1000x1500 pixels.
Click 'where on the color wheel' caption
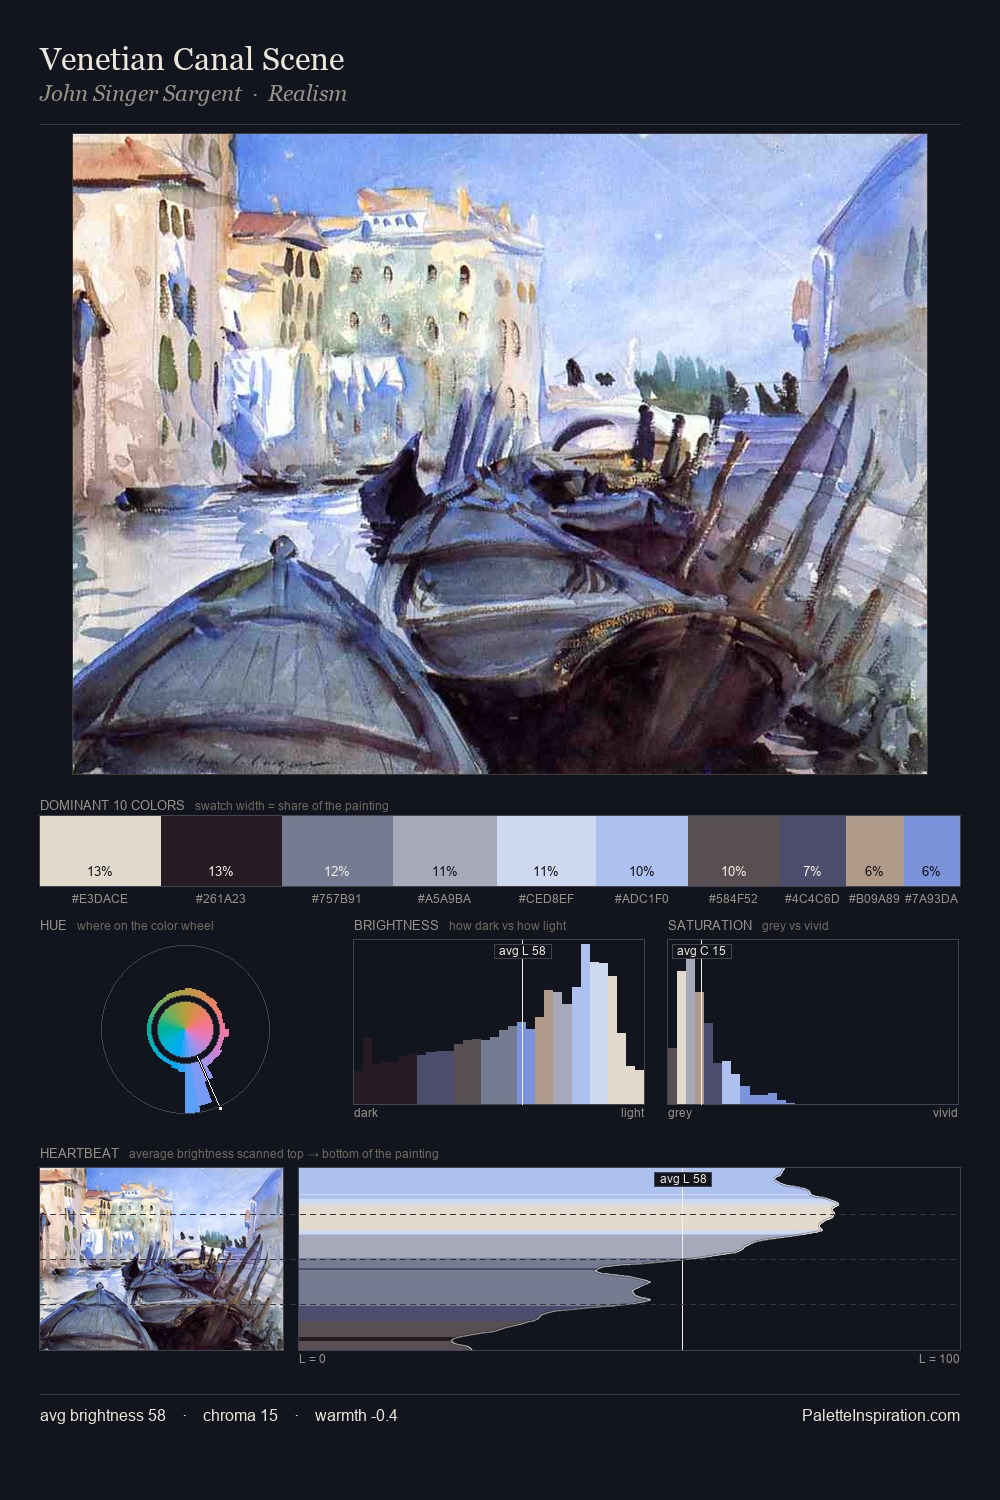tap(145, 925)
